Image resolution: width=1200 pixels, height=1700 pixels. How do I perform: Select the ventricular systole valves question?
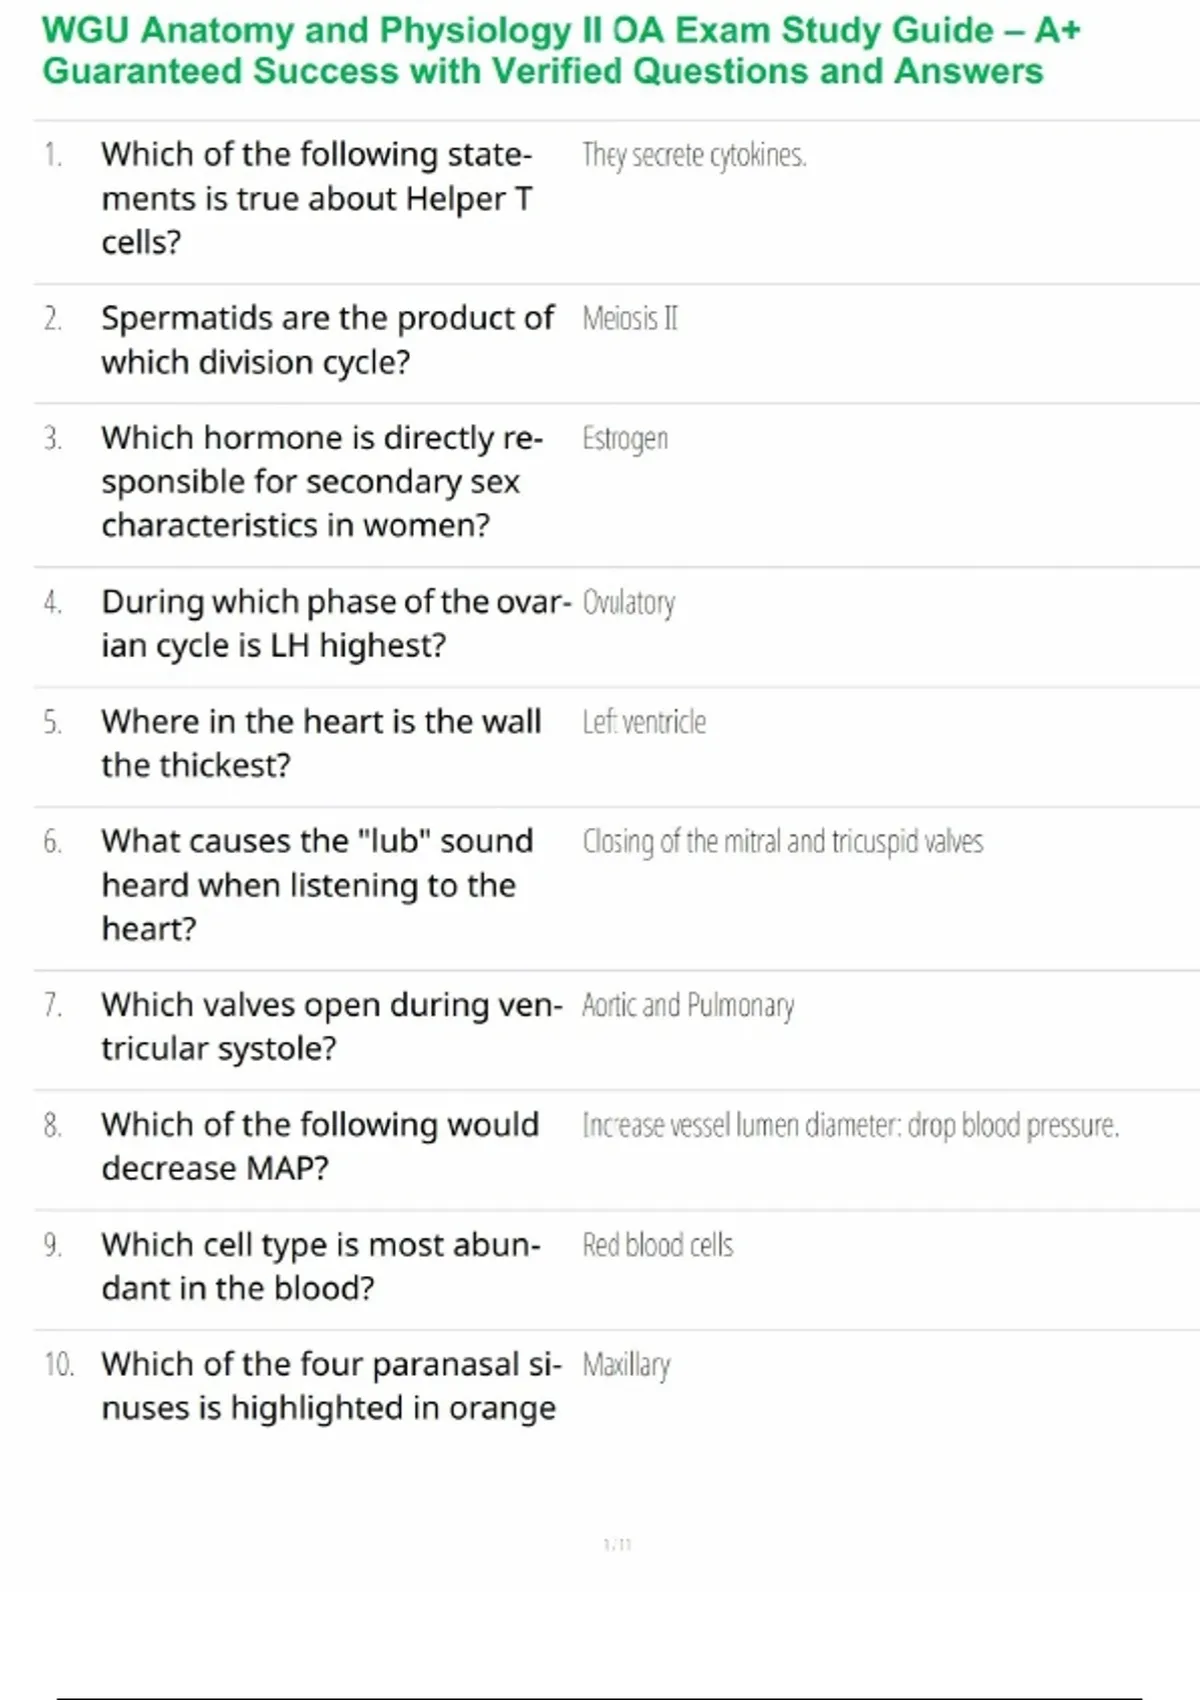click(331, 1026)
